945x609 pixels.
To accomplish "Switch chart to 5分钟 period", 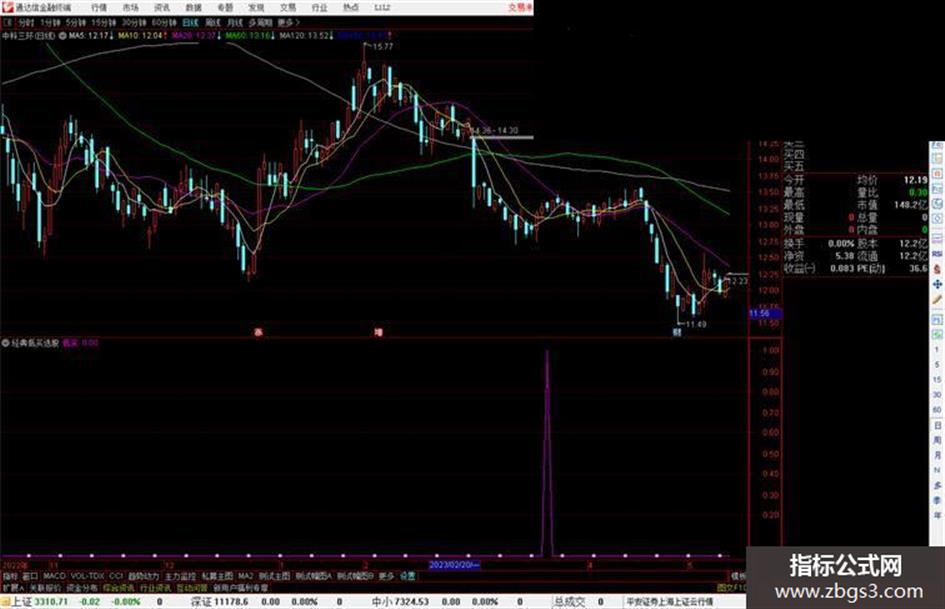I will pyautogui.click(x=75, y=23).
